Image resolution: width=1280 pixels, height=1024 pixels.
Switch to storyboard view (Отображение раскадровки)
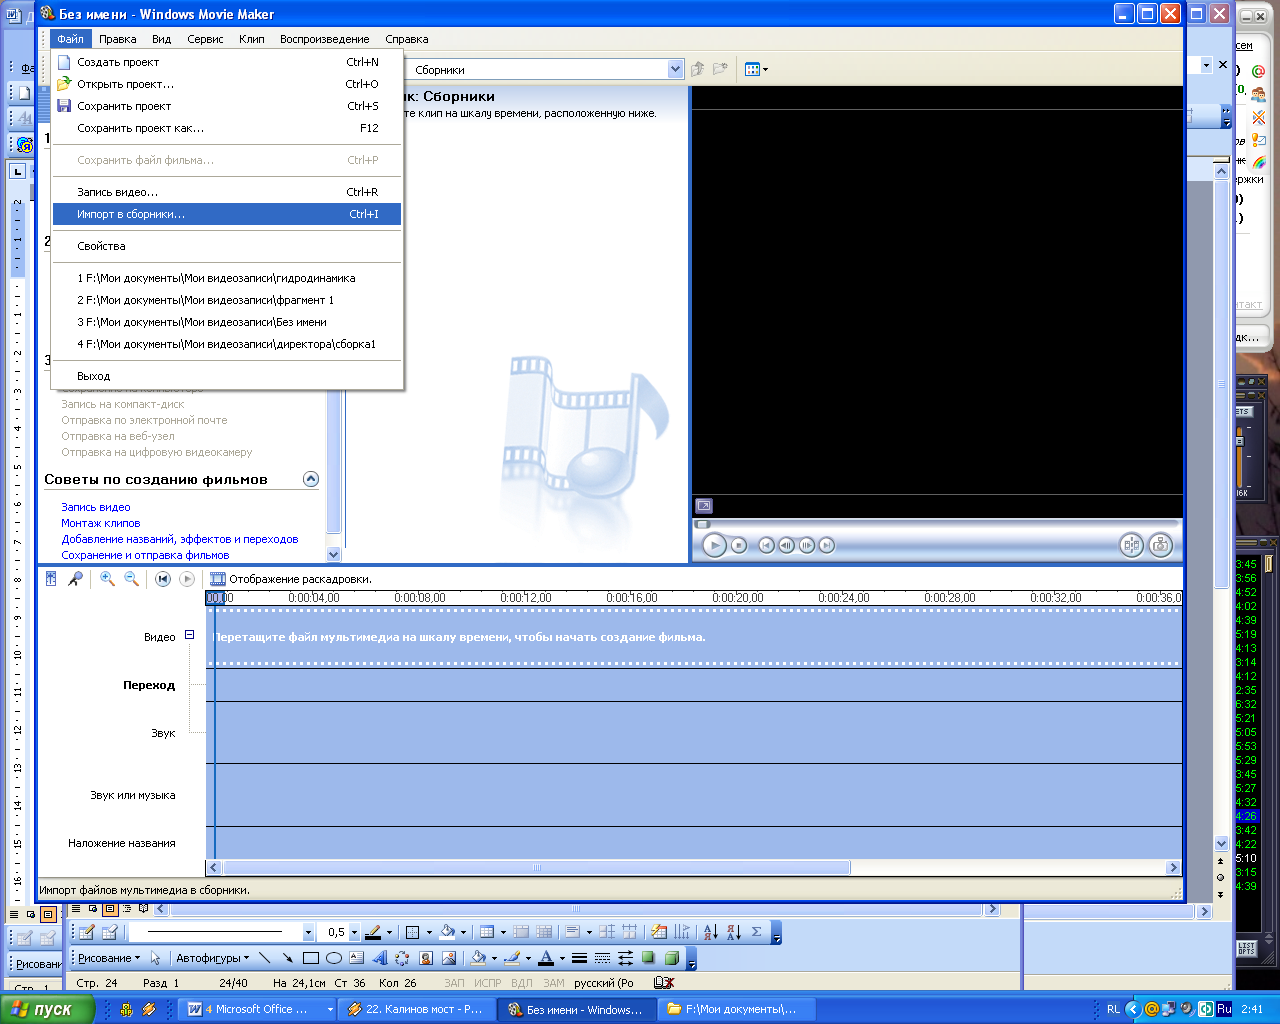click(291, 579)
